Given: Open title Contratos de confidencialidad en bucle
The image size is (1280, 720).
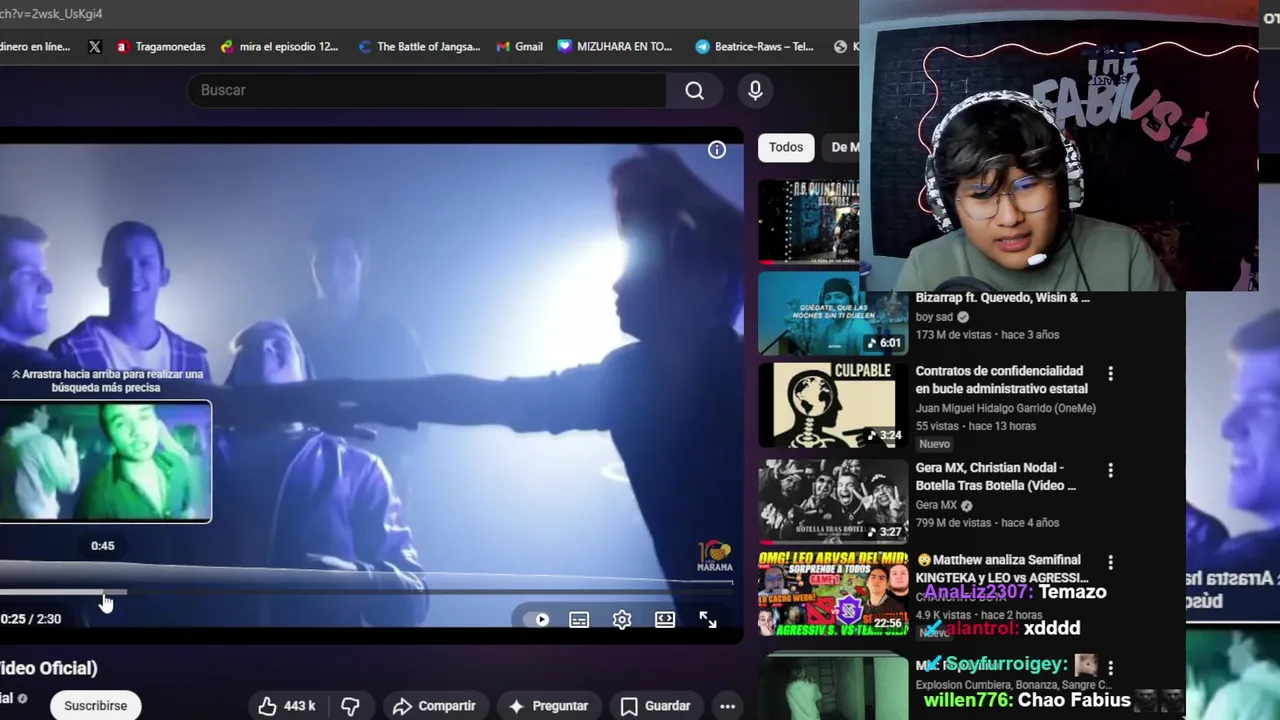Looking at the screenshot, I should pyautogui.click(x=1001, y=380).
